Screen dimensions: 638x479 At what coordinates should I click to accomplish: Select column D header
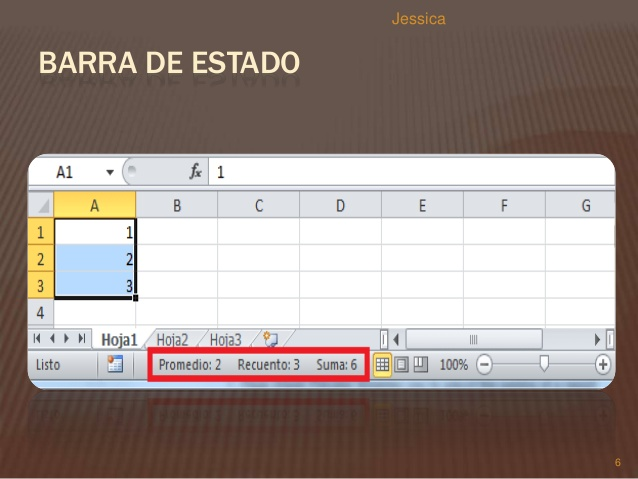[341, 206]
